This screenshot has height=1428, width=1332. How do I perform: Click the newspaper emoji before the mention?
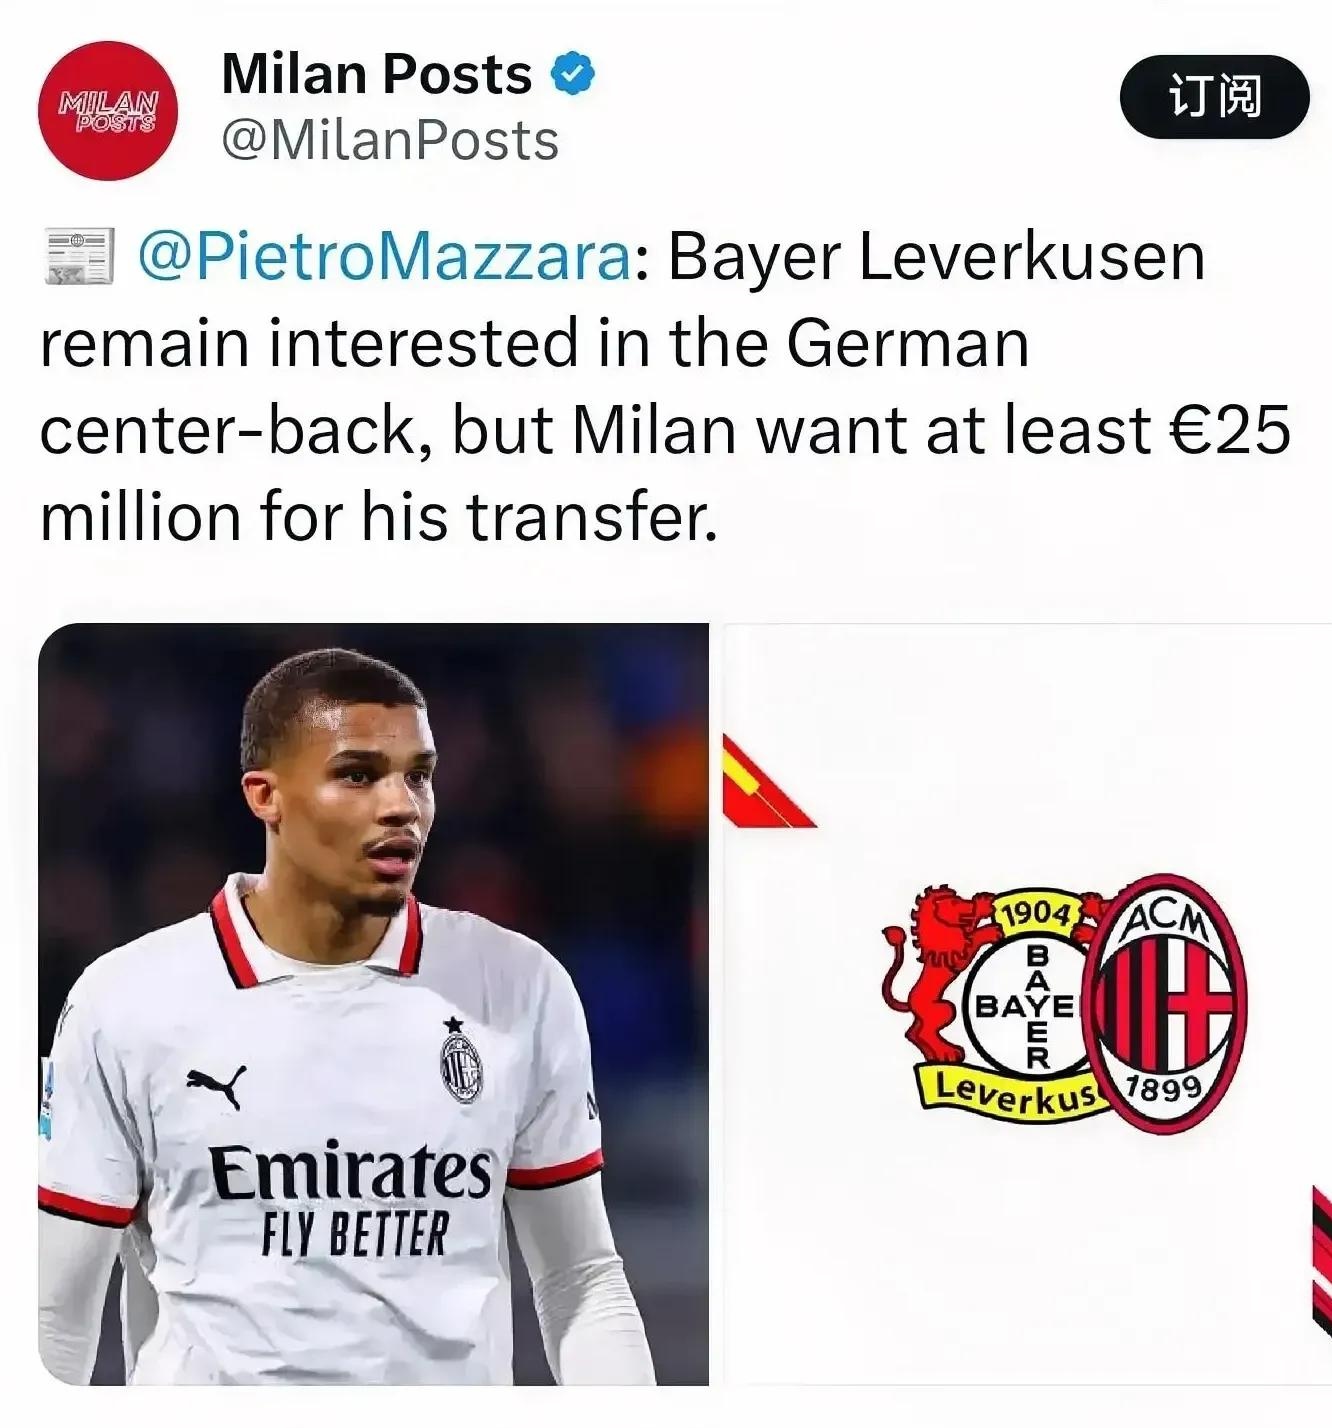pos(78,257)
